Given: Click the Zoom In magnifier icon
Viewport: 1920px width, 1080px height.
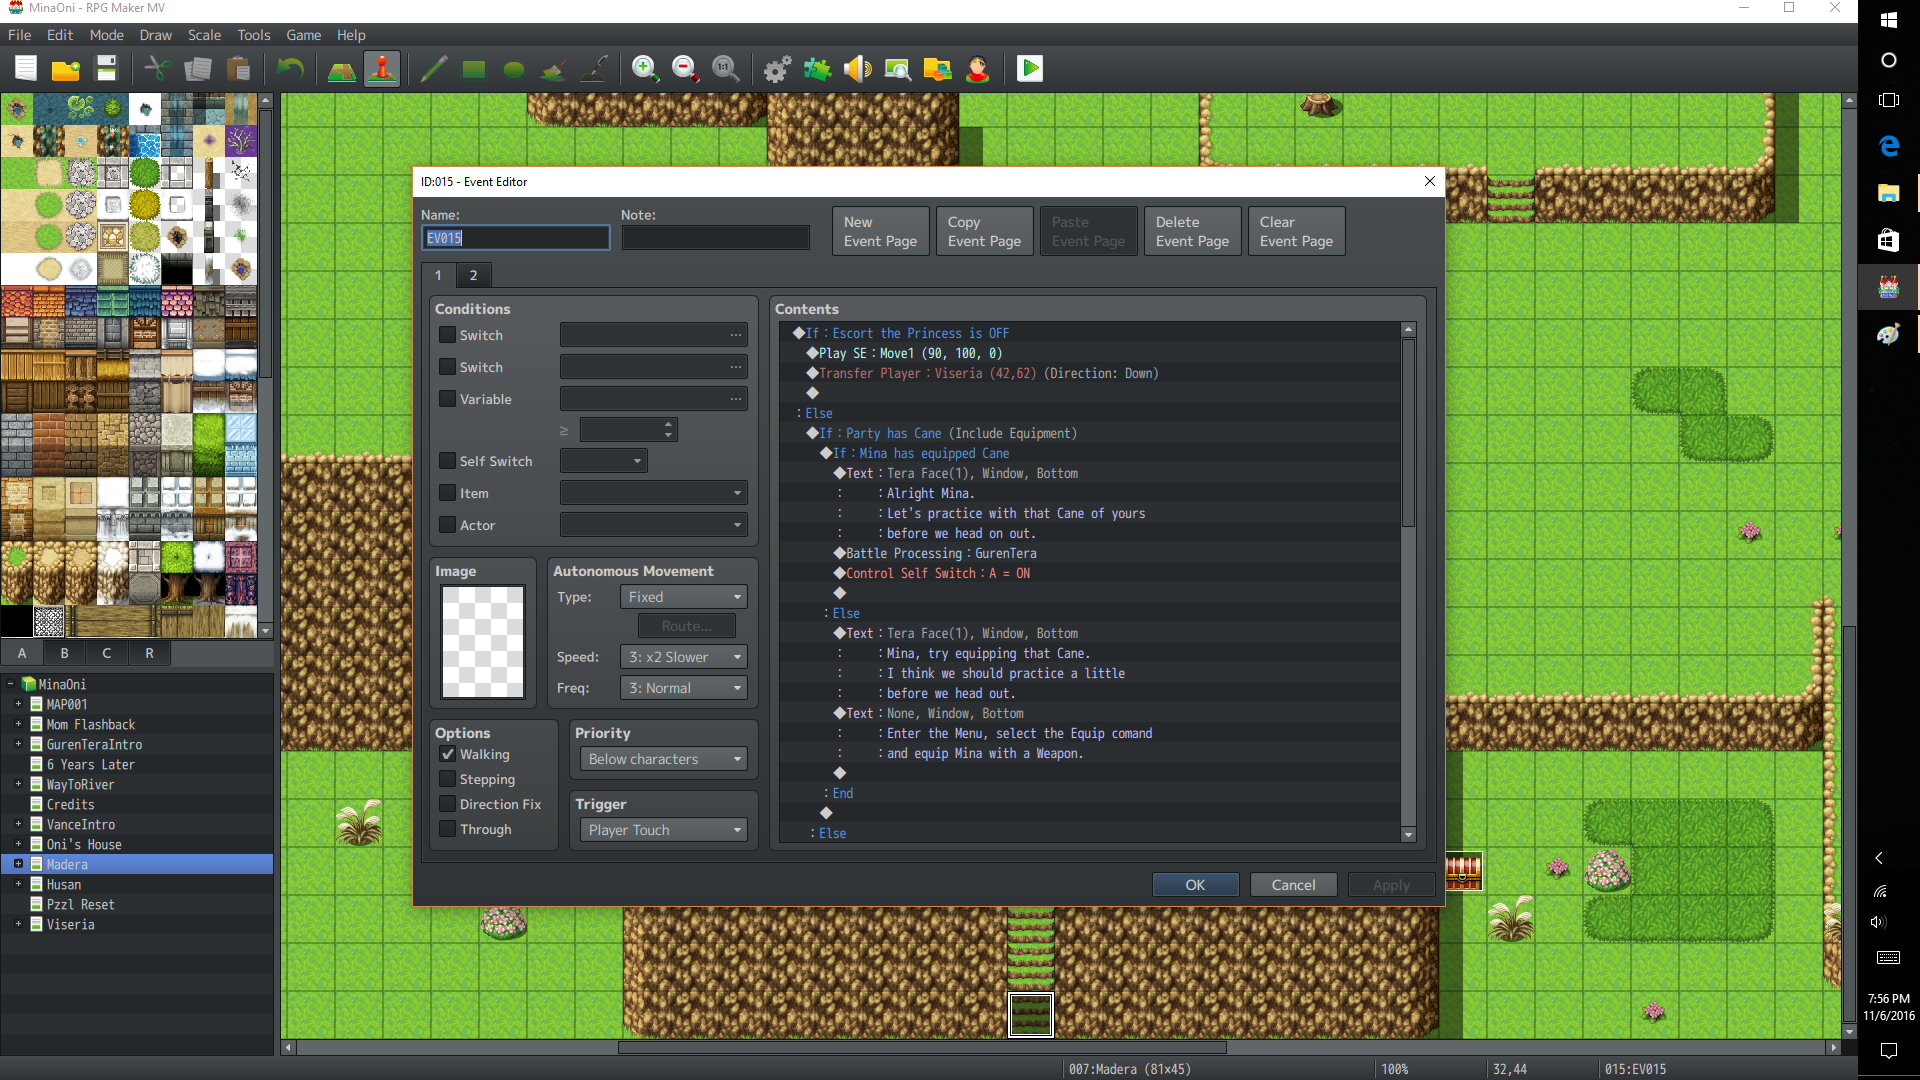Looking at the screenshot, I should tap(645, 69).
